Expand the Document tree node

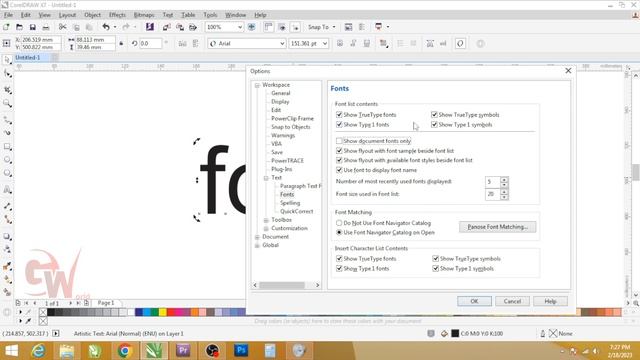coord(257,237)
